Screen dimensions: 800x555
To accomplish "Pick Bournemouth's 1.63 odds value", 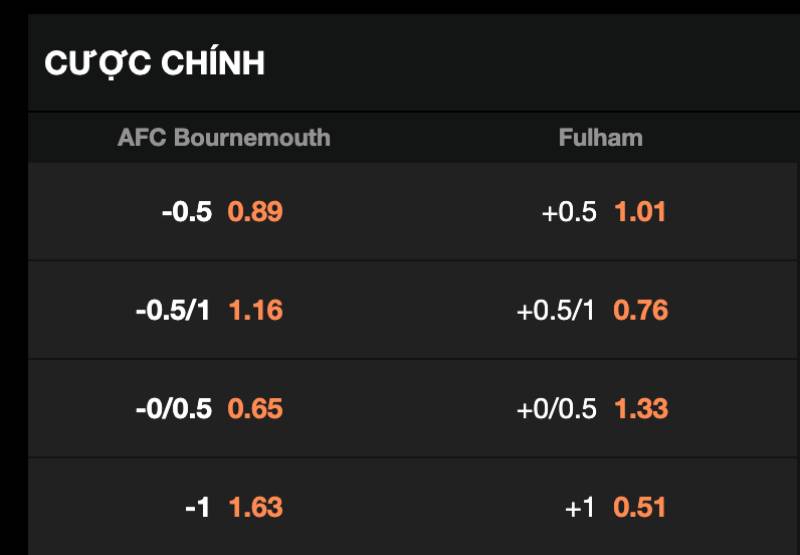I will [x=255, y=507].
